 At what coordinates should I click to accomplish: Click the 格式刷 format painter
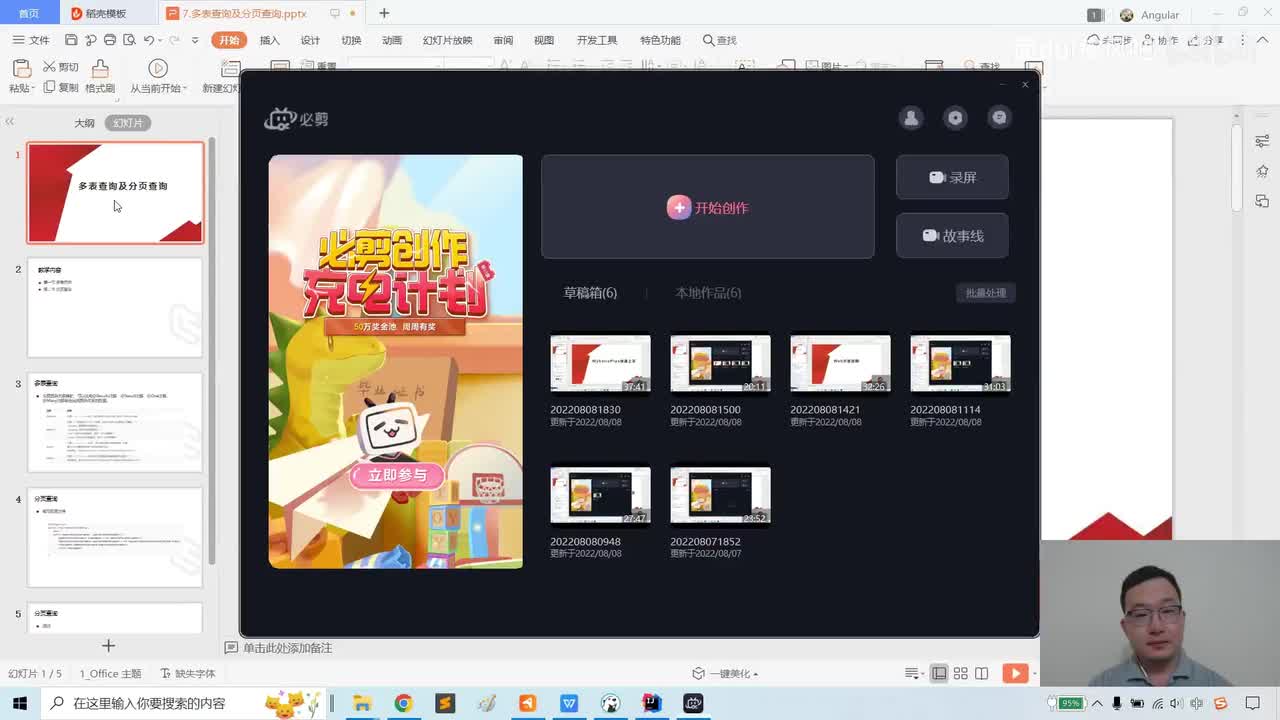click(x=100, y=76)
